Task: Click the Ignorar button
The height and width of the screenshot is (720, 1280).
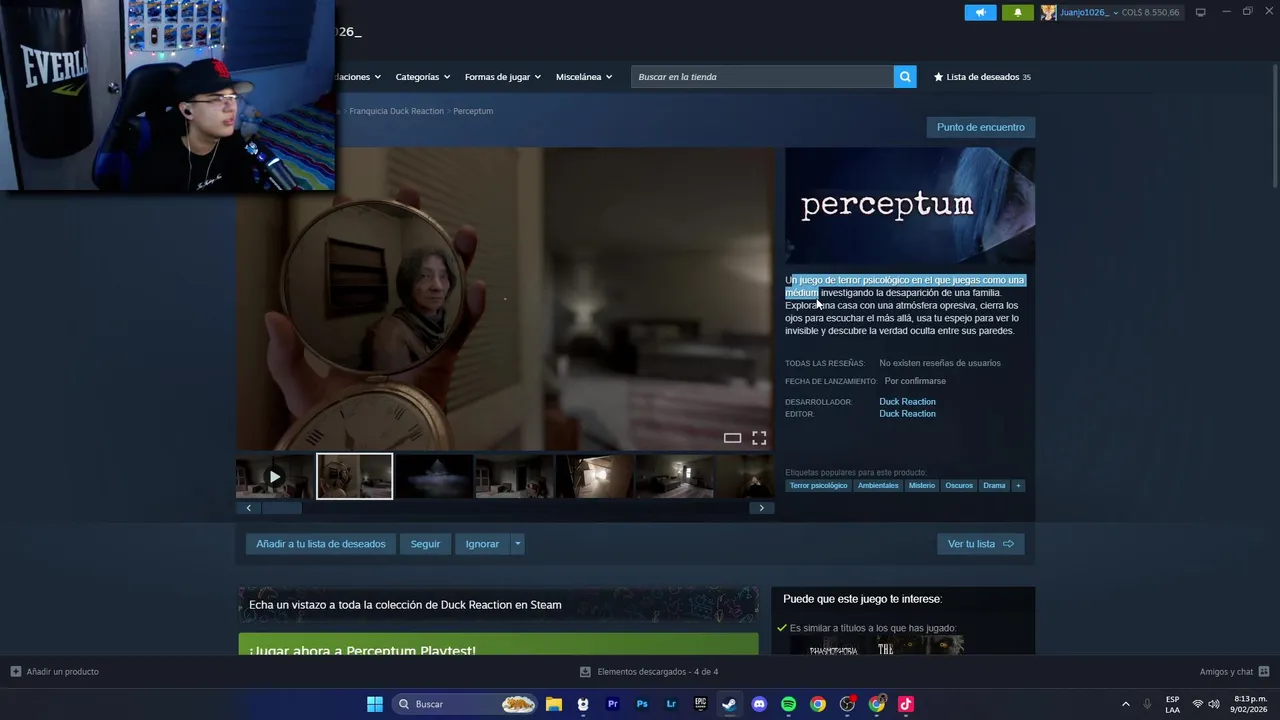Action: pos(482,544)
